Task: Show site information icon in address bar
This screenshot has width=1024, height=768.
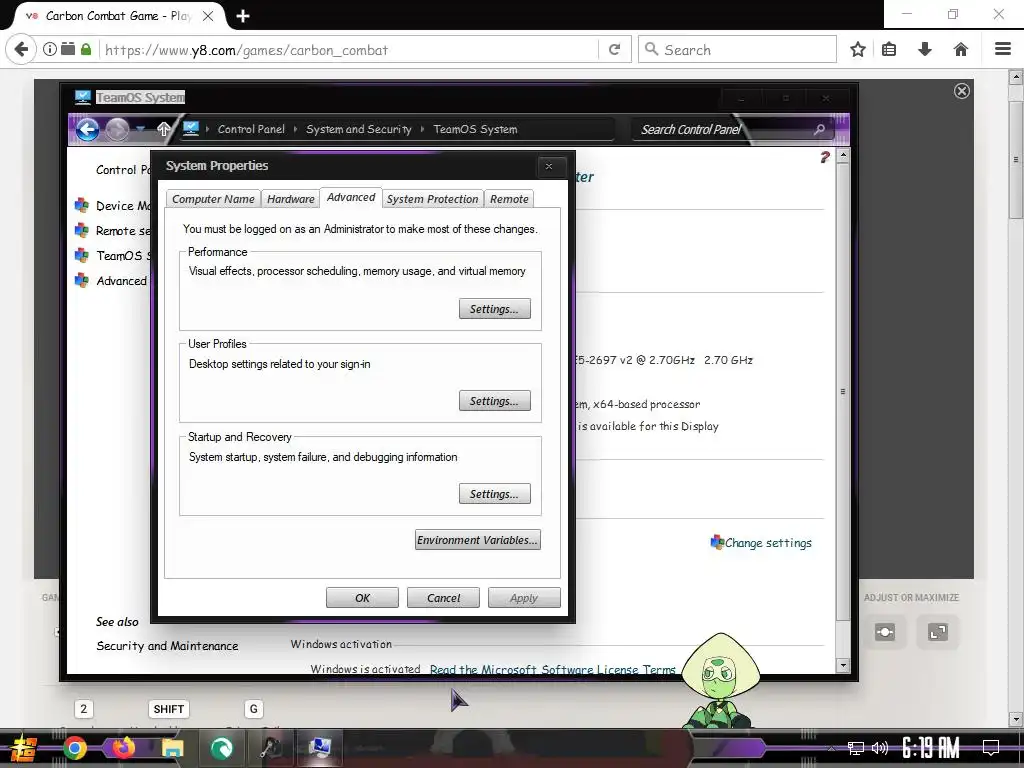Action: tap(50, 50)
